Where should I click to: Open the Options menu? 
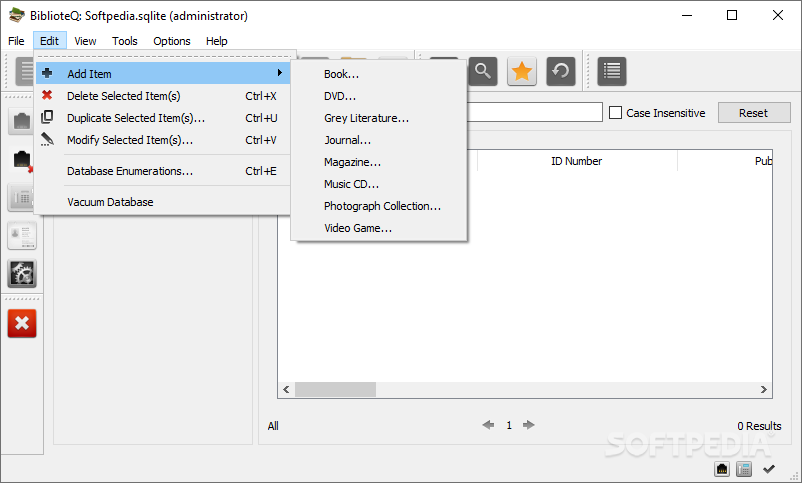172,41
